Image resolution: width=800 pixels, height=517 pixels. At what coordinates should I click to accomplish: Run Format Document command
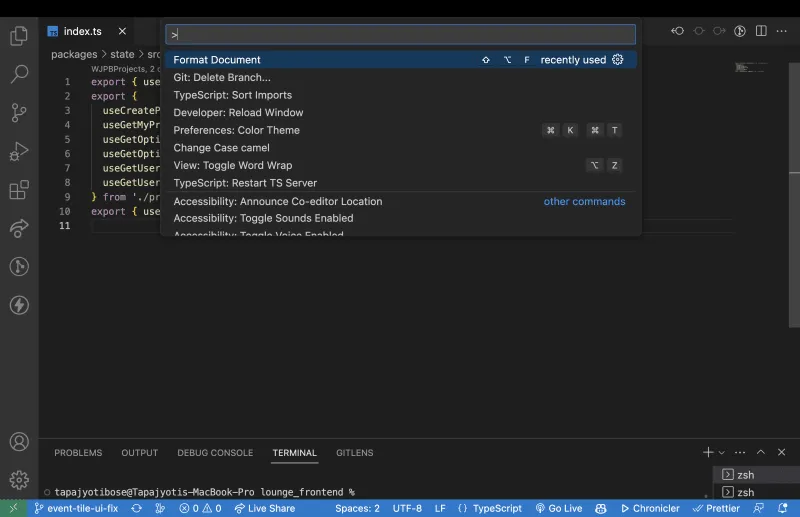(x=401, y=60)
